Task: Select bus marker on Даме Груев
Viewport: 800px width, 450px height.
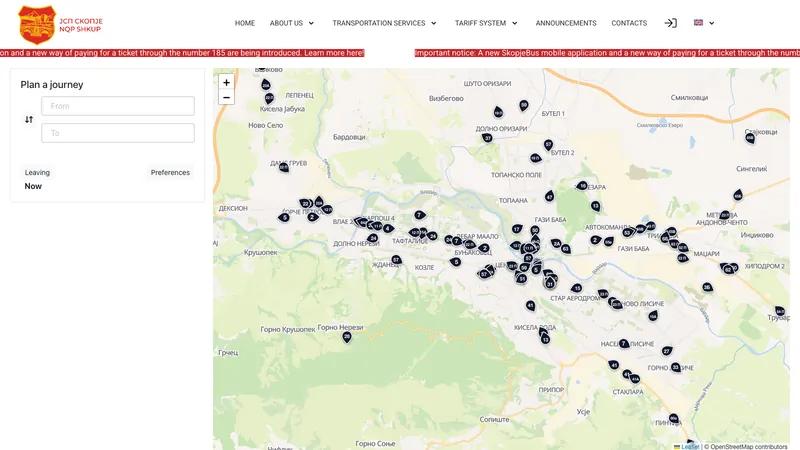Action: [284, 167]
